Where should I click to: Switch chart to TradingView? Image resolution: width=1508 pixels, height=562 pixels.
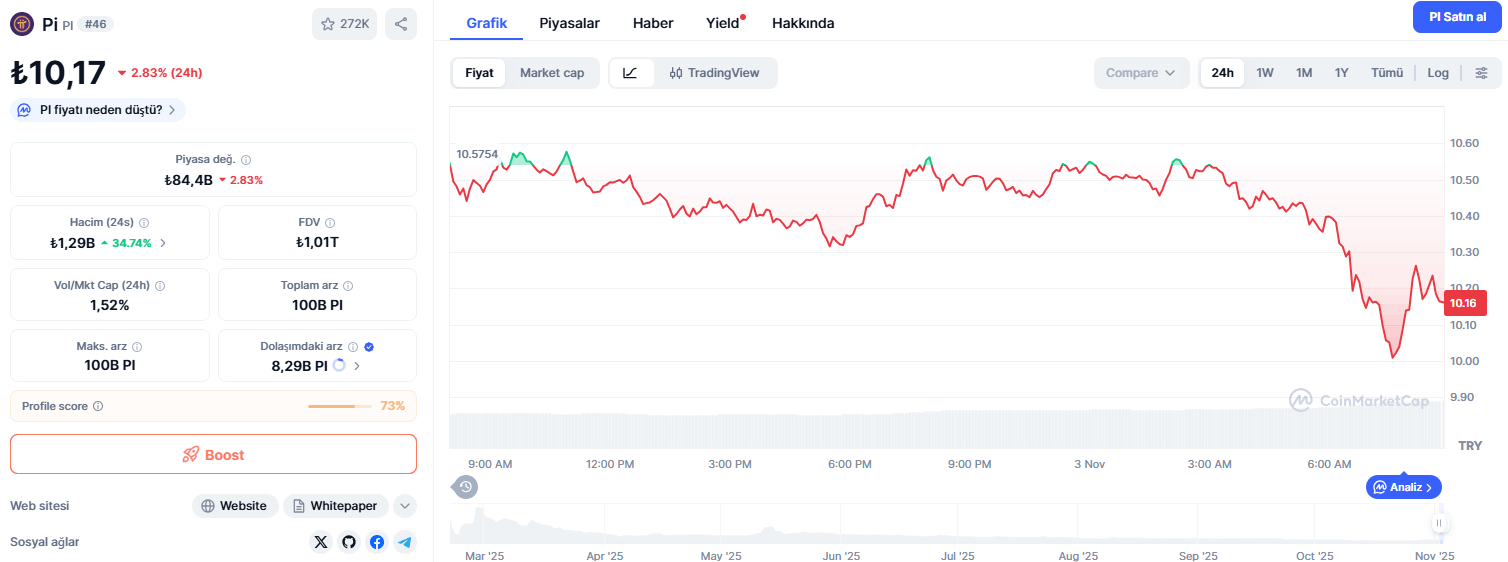(714, 73)
